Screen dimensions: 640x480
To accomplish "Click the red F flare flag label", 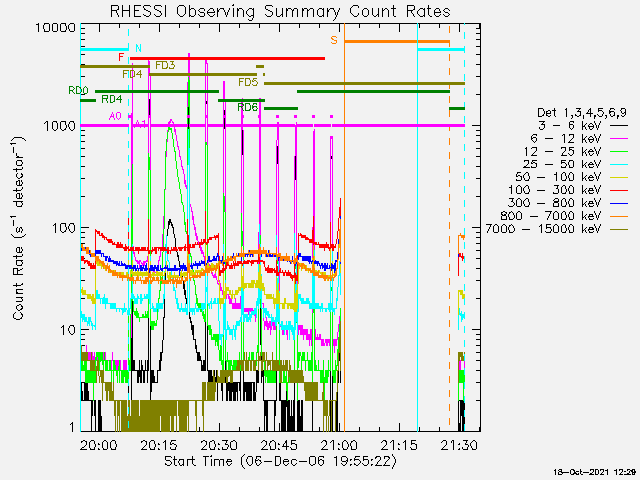I will [121, 57].
